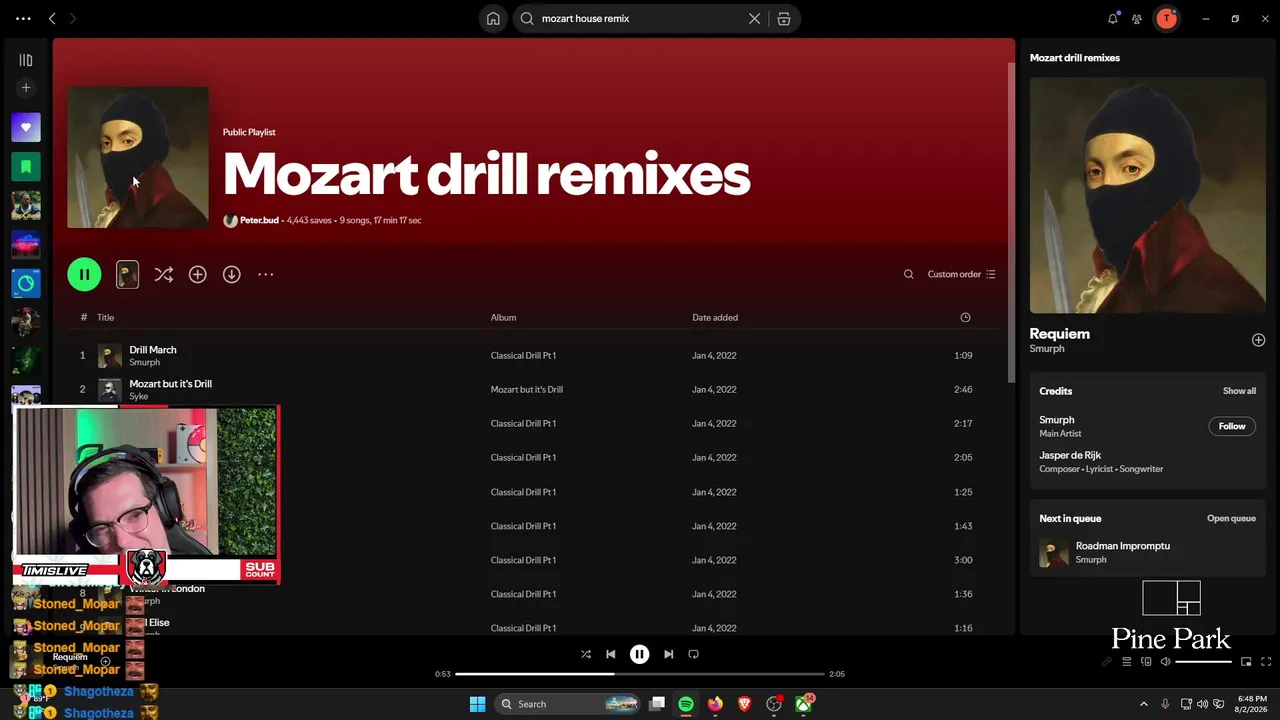The image size is (1280, 720).
Task: Skip to previous track
Action: click(x=611, y=654)
